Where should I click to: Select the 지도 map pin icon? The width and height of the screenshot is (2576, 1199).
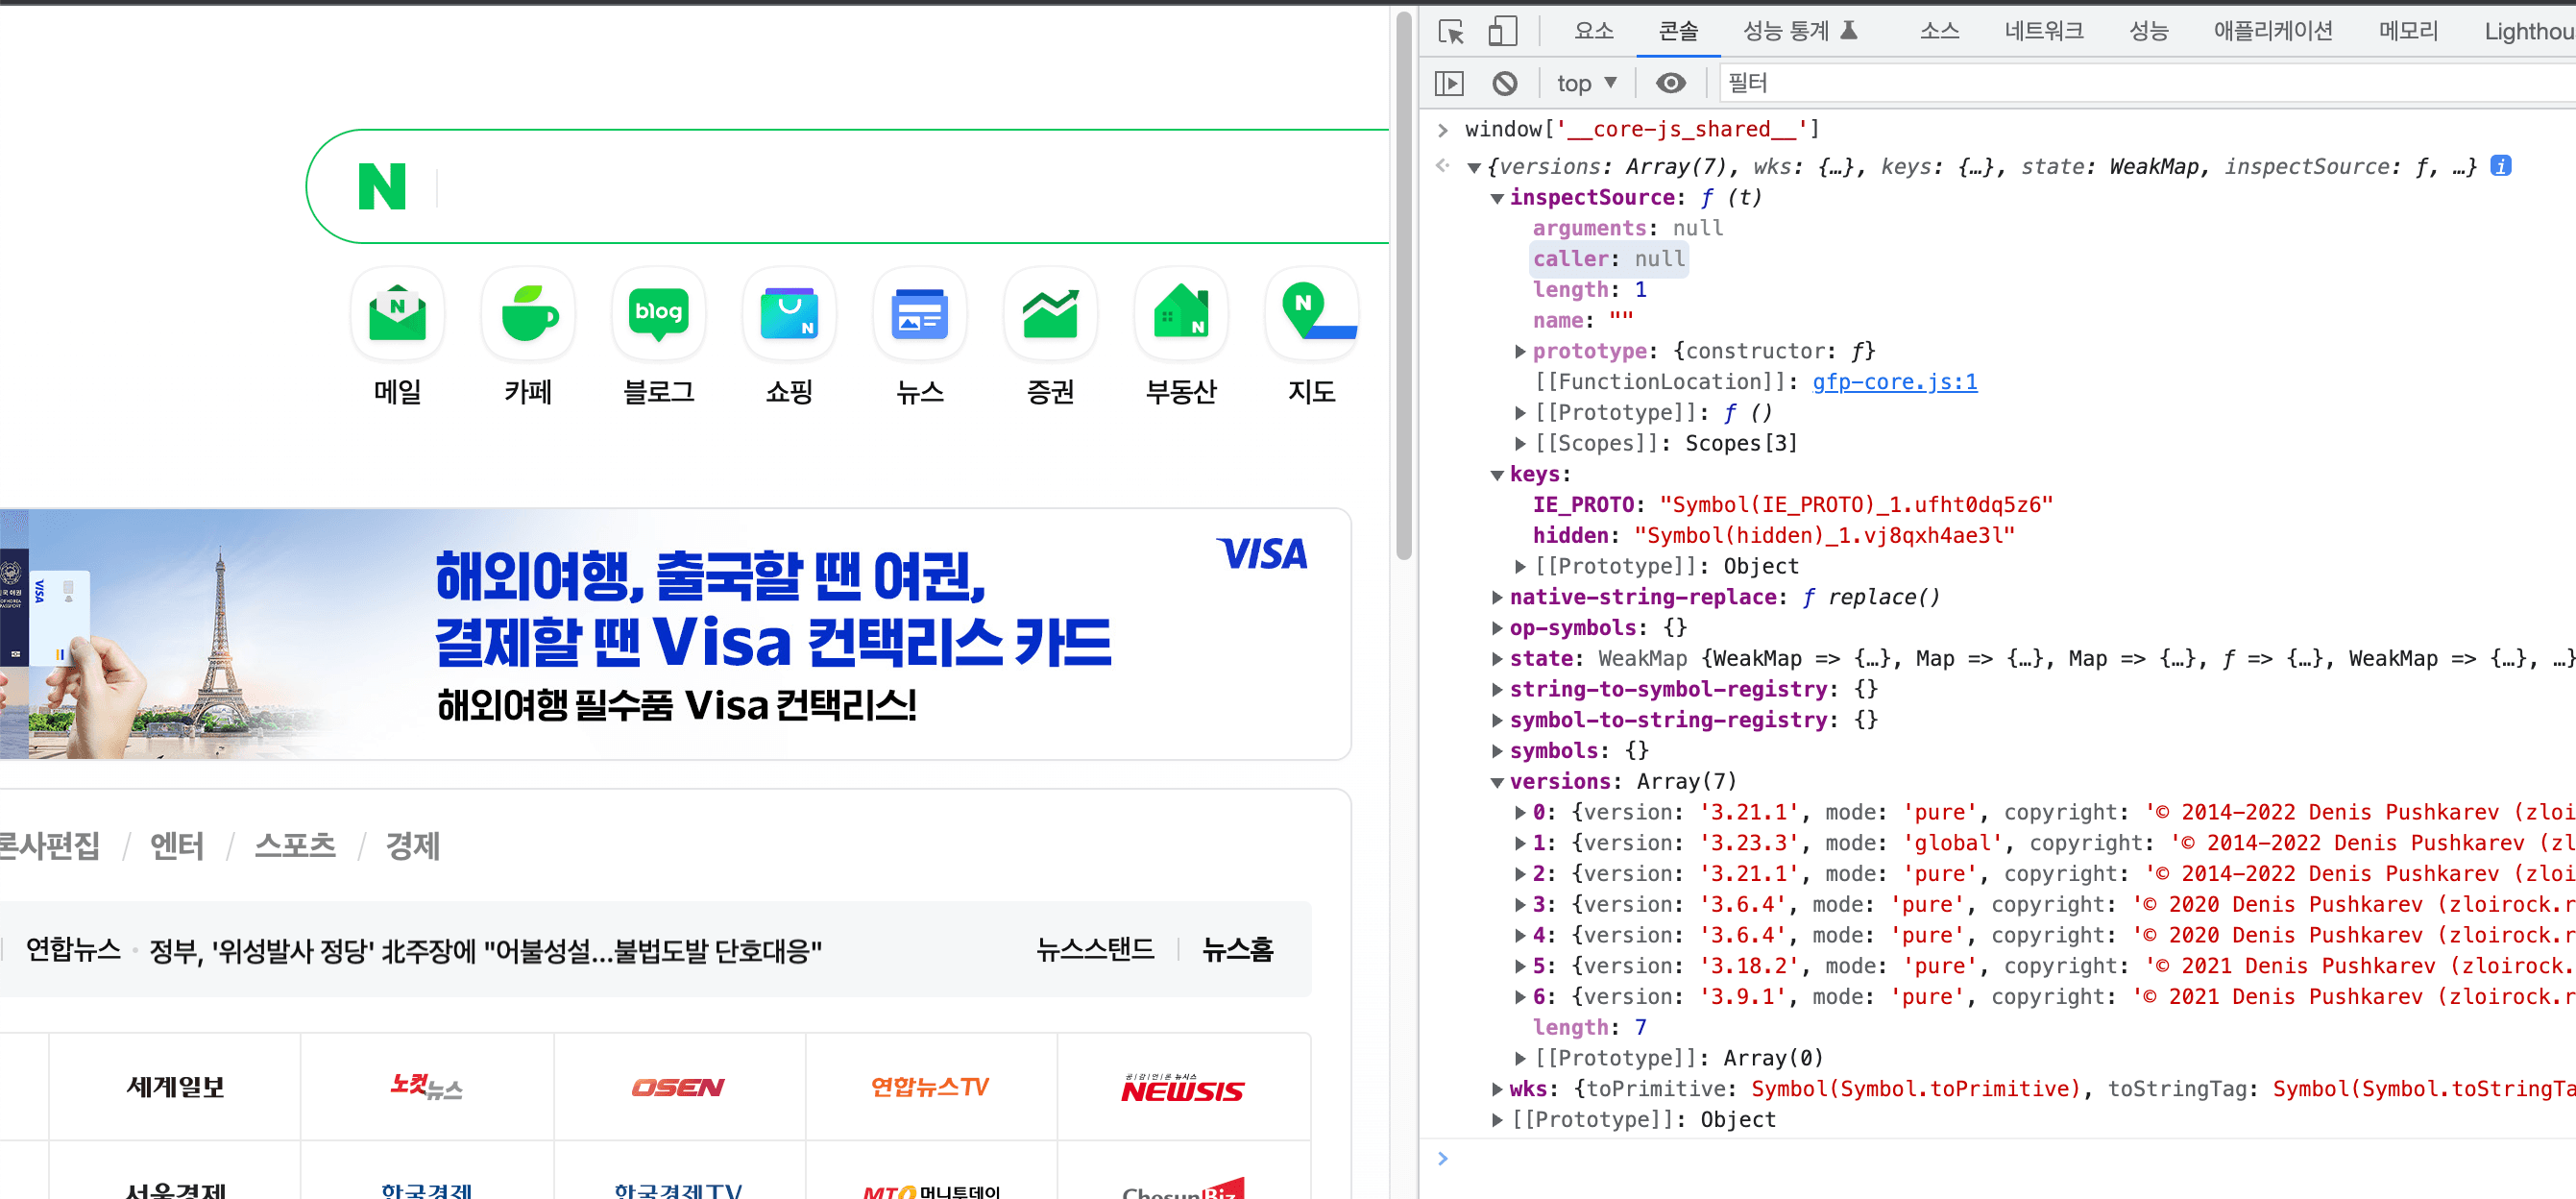tap(1311, 314)
